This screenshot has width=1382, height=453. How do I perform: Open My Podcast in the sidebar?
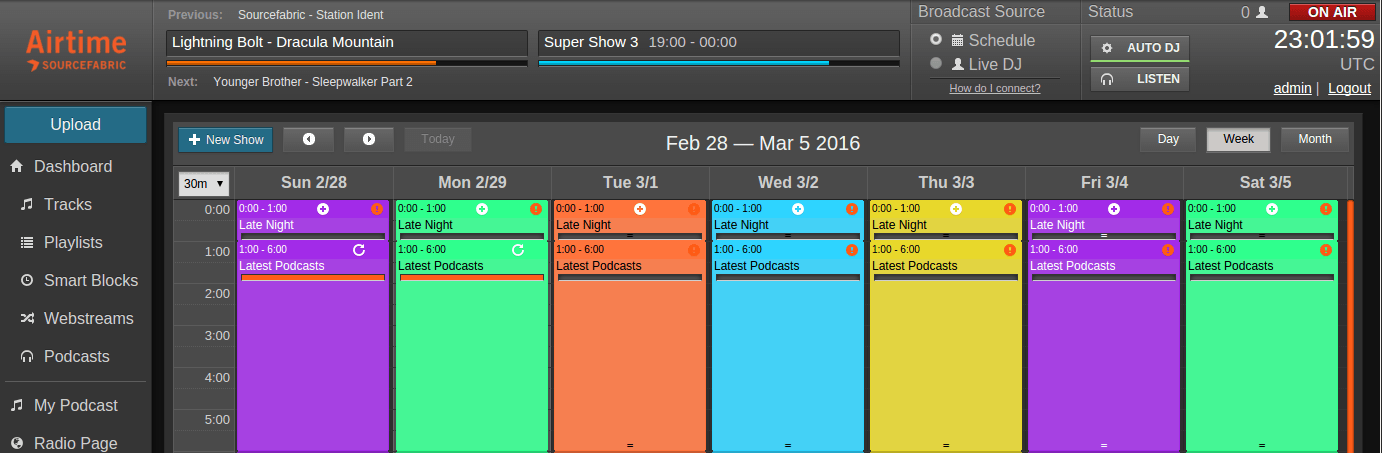[x=76, y=406]
